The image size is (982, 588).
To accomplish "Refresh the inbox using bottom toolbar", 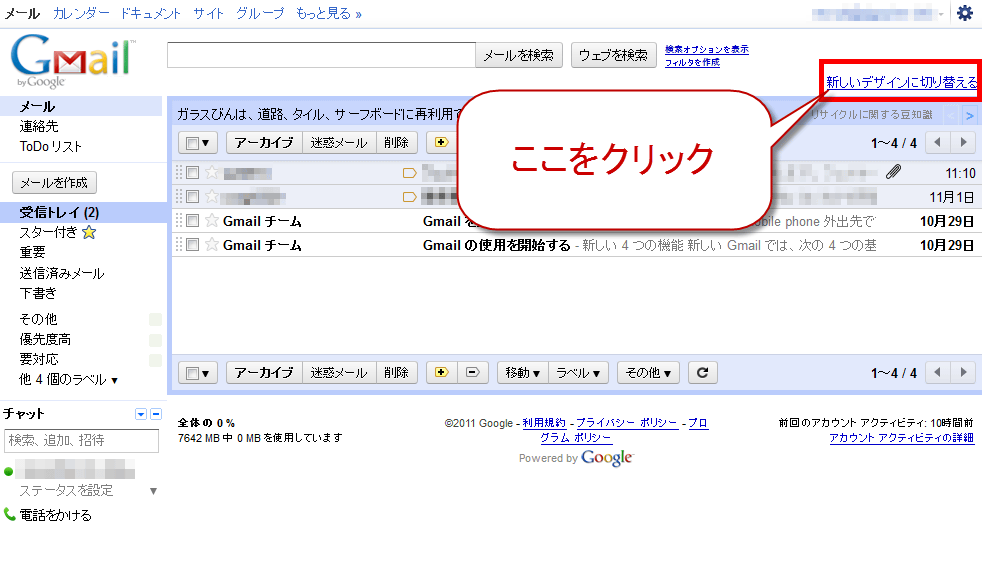I will [x=703, y=373].
